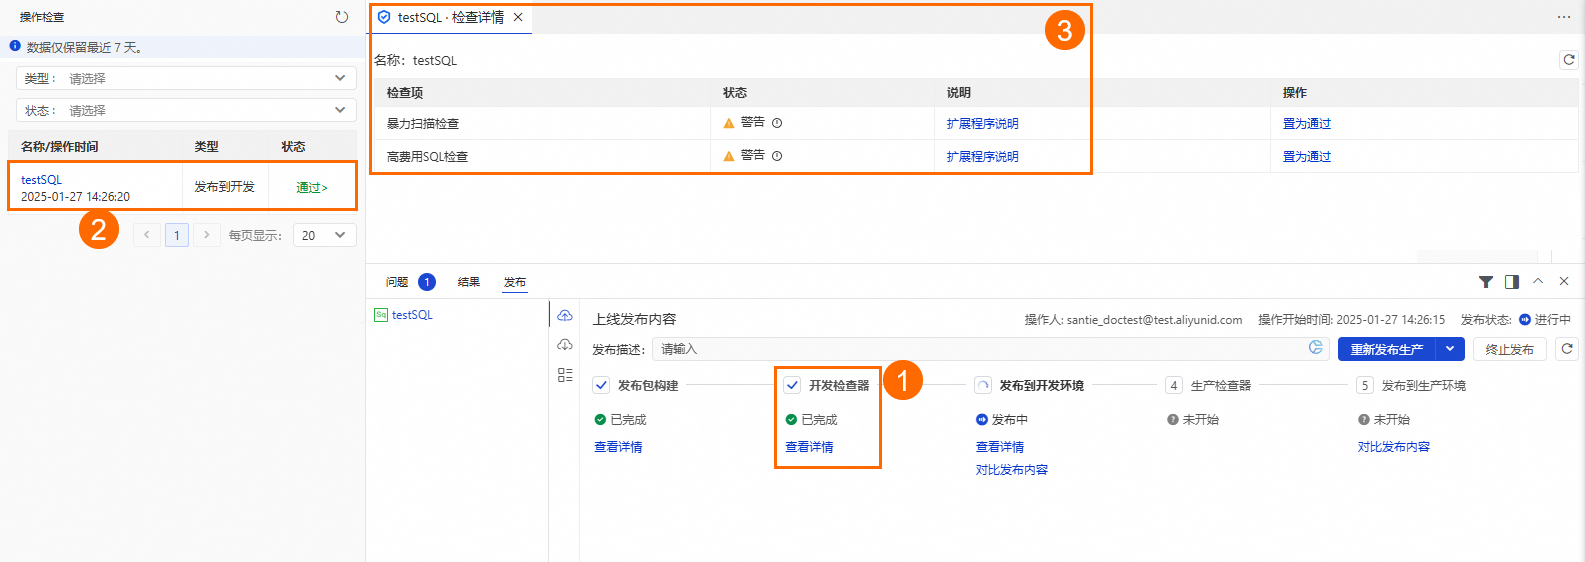Image resolution: width=1585 pixels, height=562 pixels.
Task: Refresh the publish progress
Action: click(x=1567, y=349)
